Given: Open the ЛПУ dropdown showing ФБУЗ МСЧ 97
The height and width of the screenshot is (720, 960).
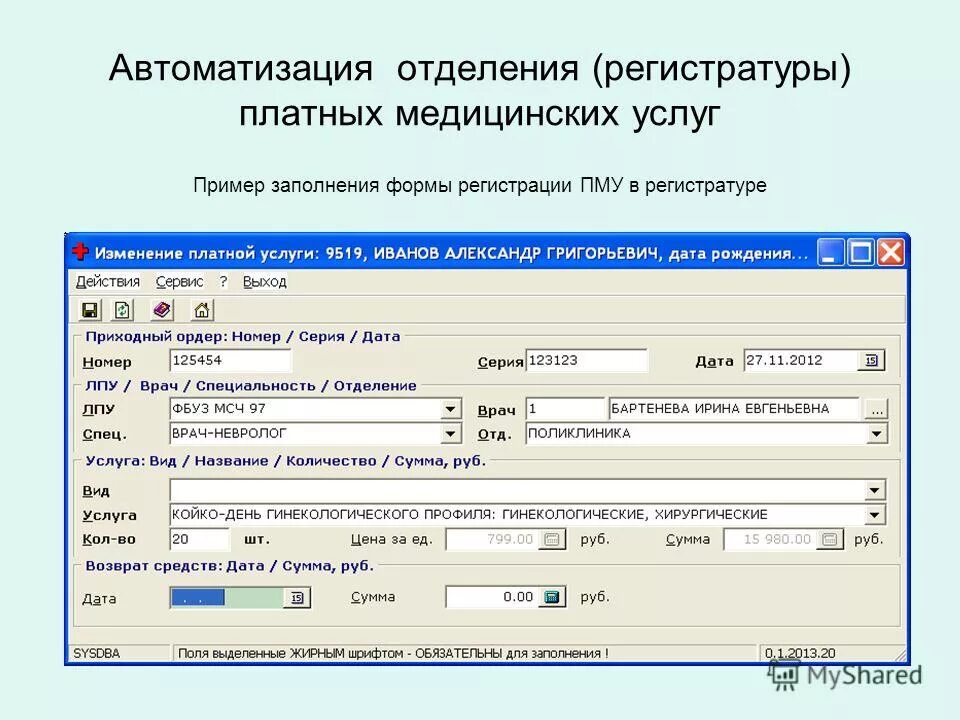Looking at the screenshot, I should (450, 408).
